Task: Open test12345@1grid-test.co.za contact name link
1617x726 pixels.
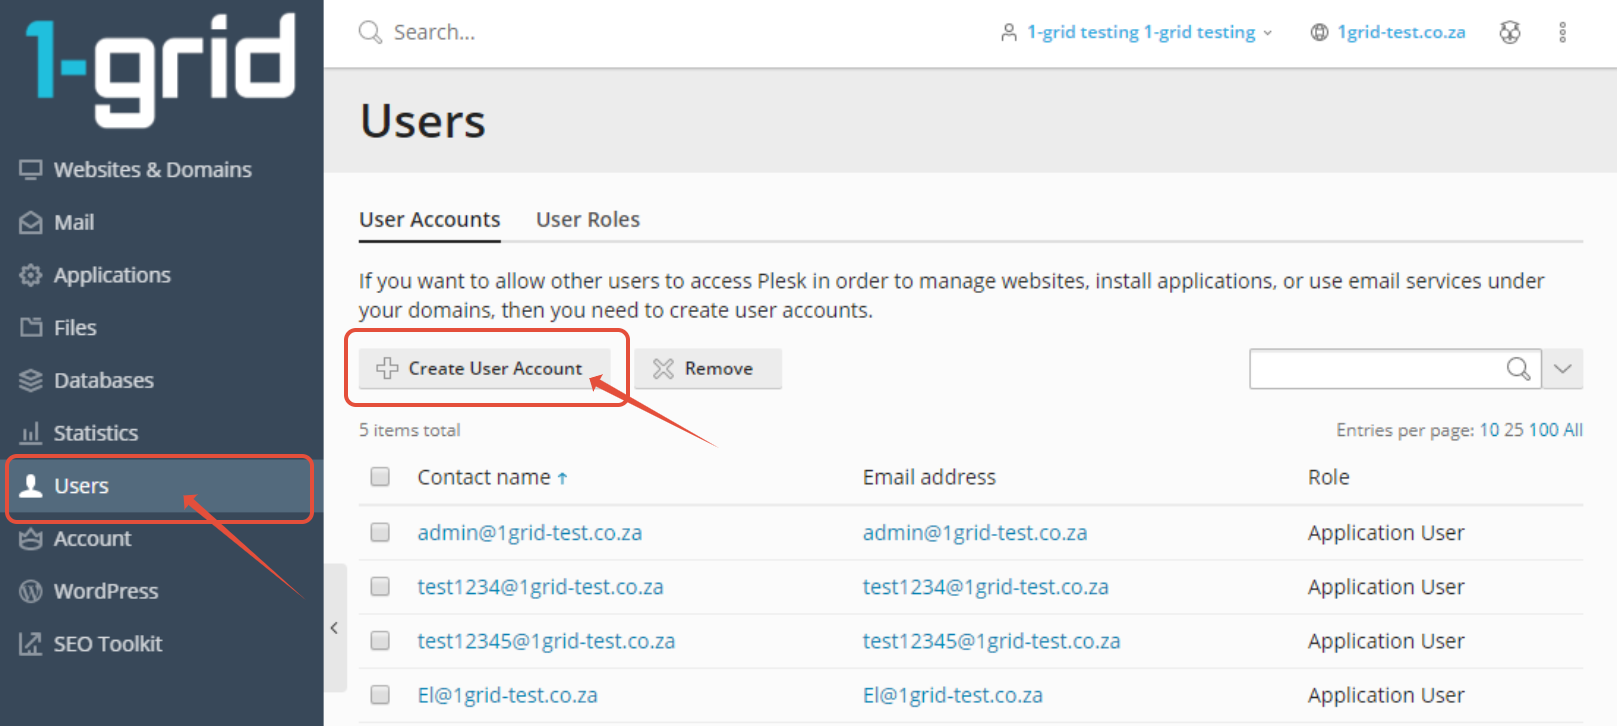Action: [x=546, y=641]
